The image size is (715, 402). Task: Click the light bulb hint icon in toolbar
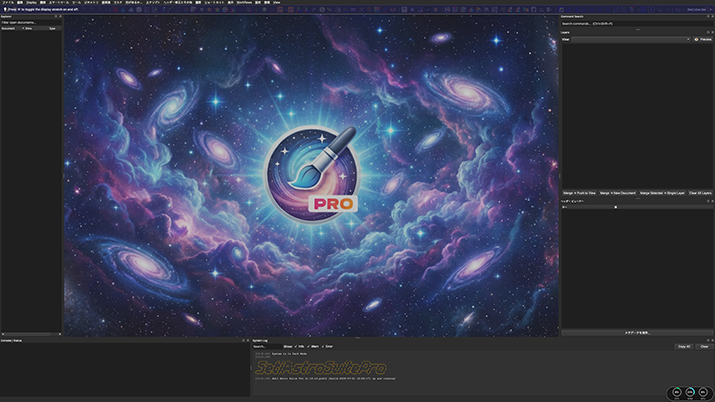(5, 9)
